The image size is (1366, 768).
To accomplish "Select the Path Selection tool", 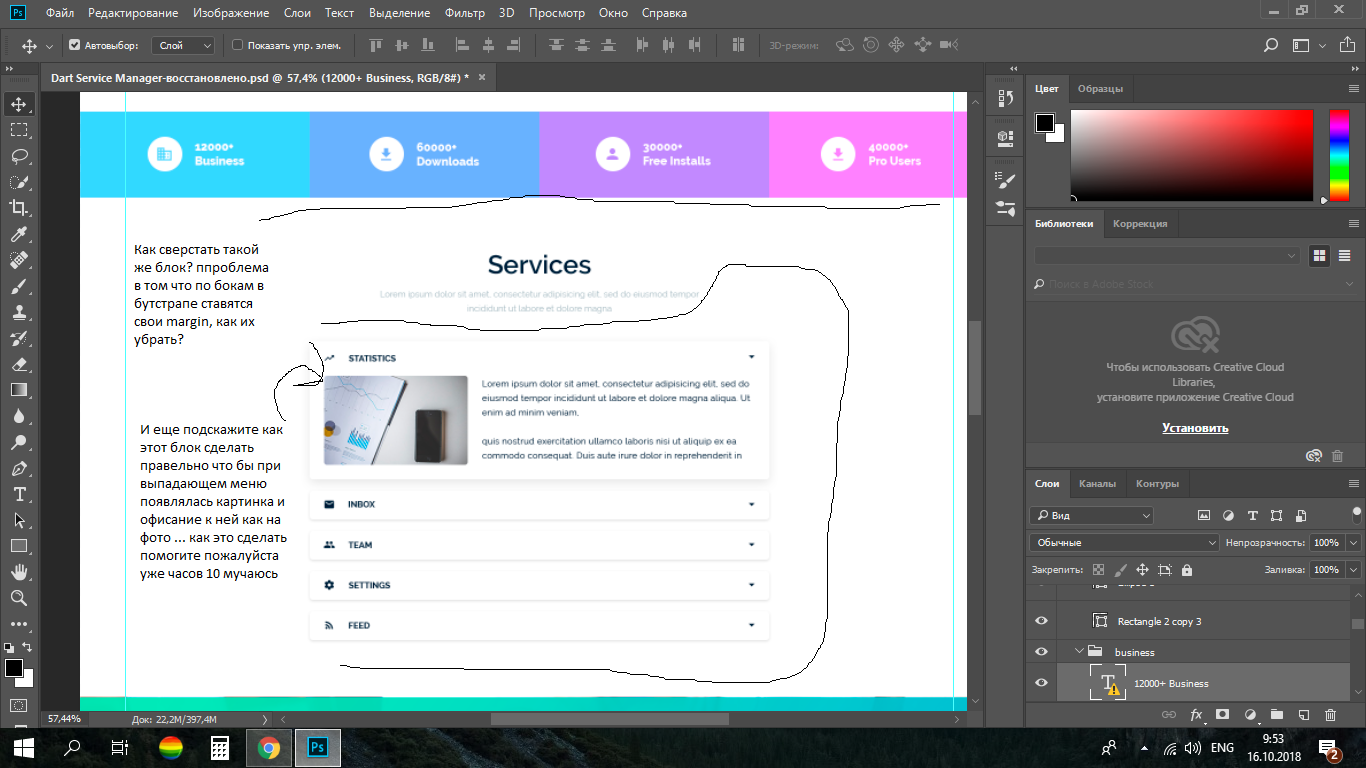I will coord(18,520).
